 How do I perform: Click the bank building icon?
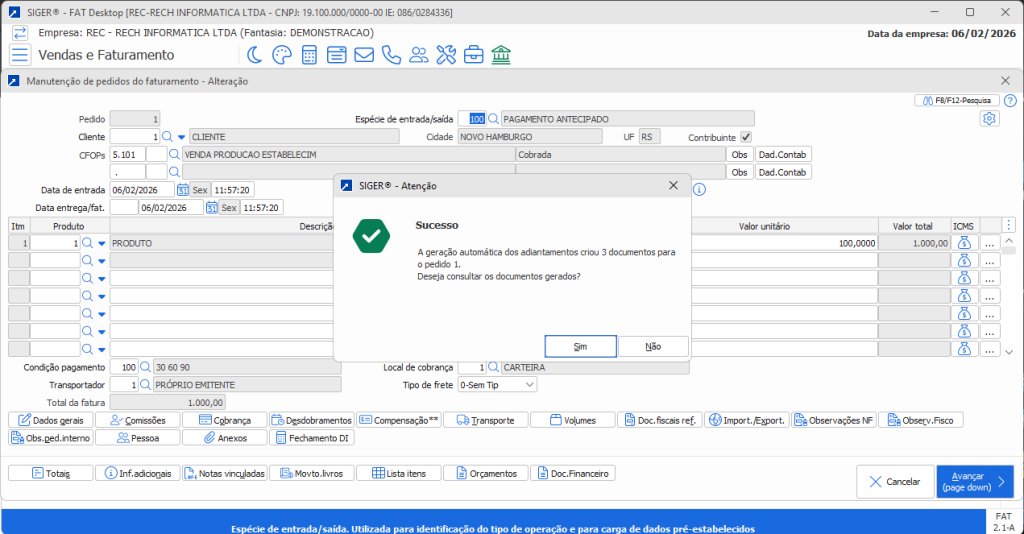(x=501, y=55)
